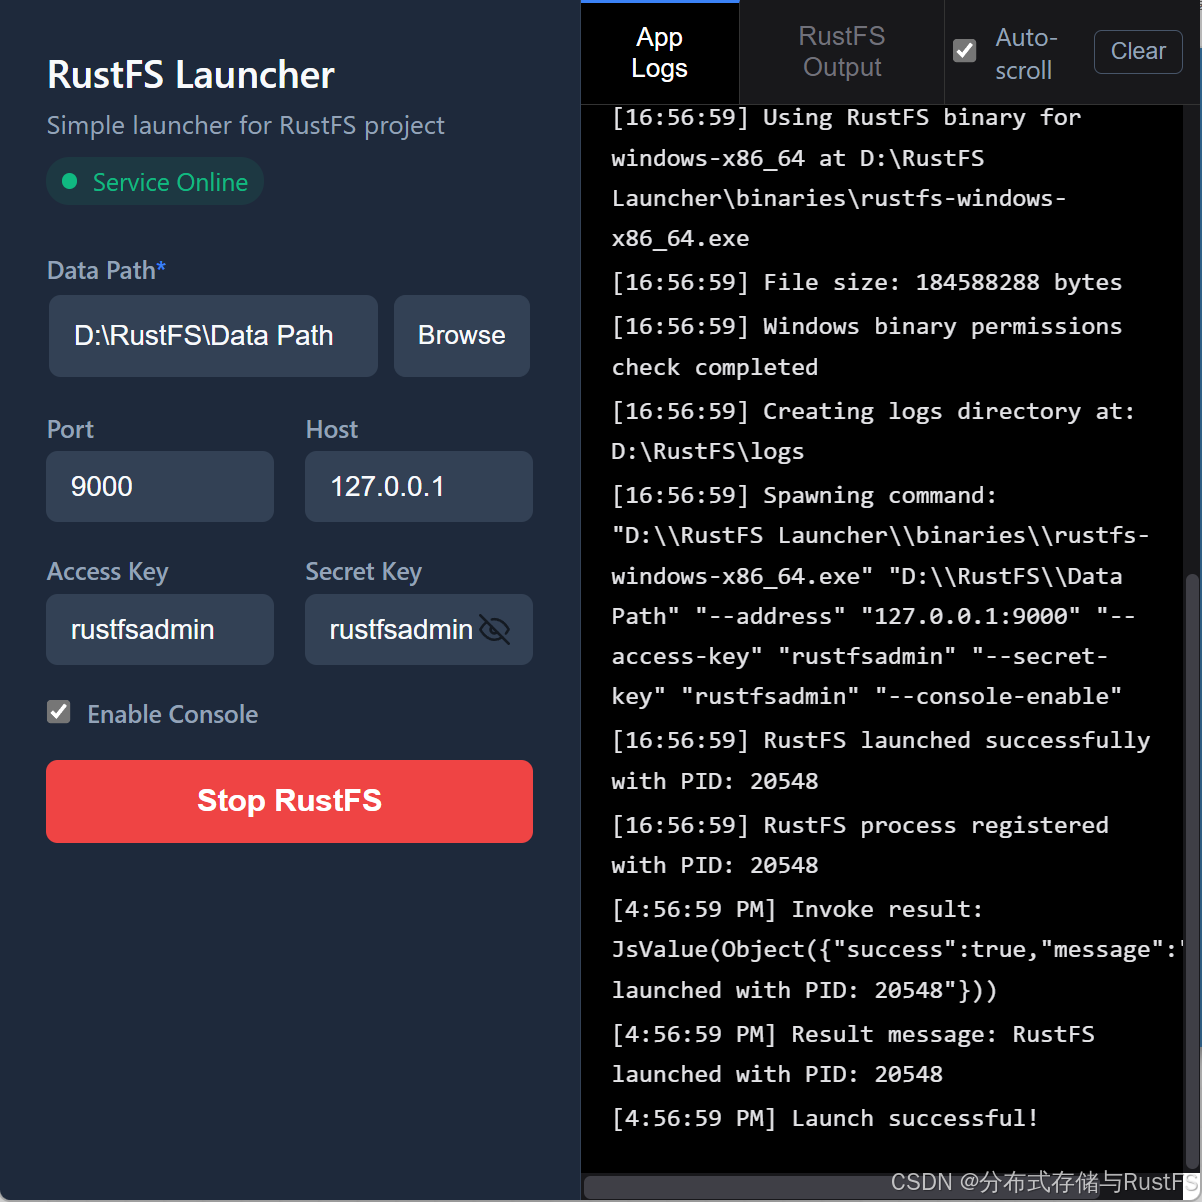
Task: Switch to the App Logs tab
Action: tap(660, 52)
